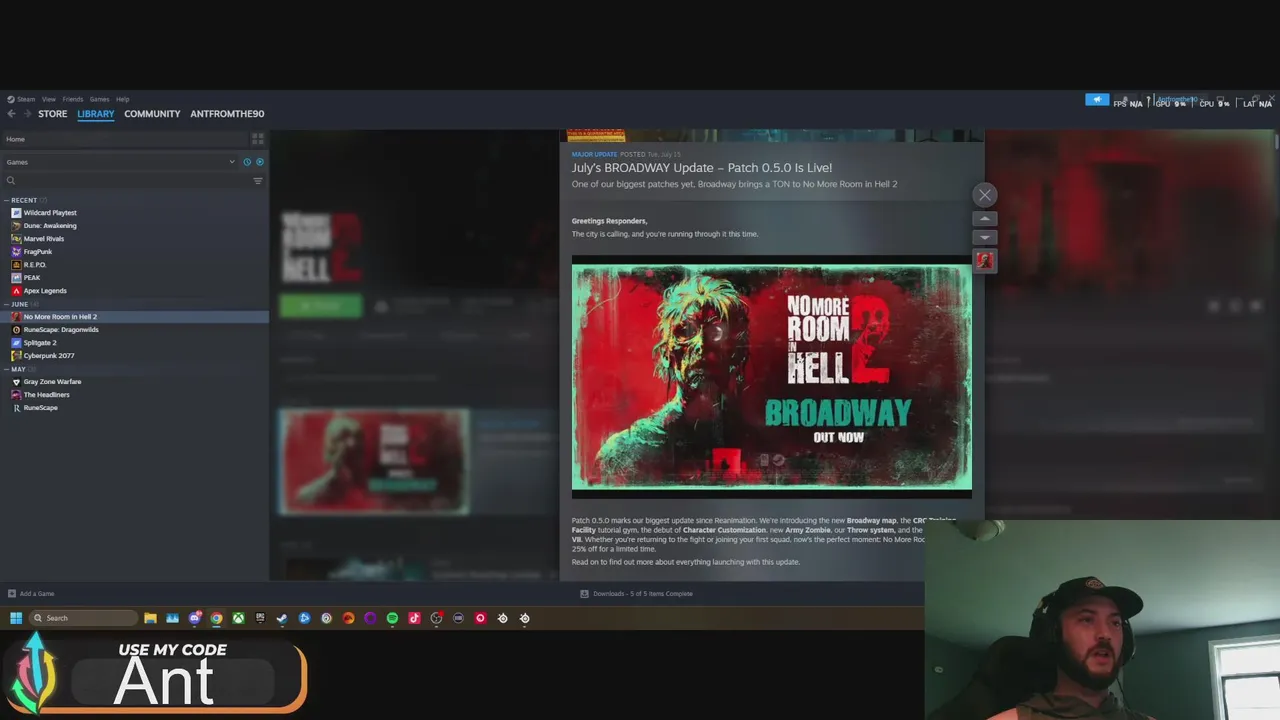Select PEAK in library
1280x720 pixels.
(32, 278)
